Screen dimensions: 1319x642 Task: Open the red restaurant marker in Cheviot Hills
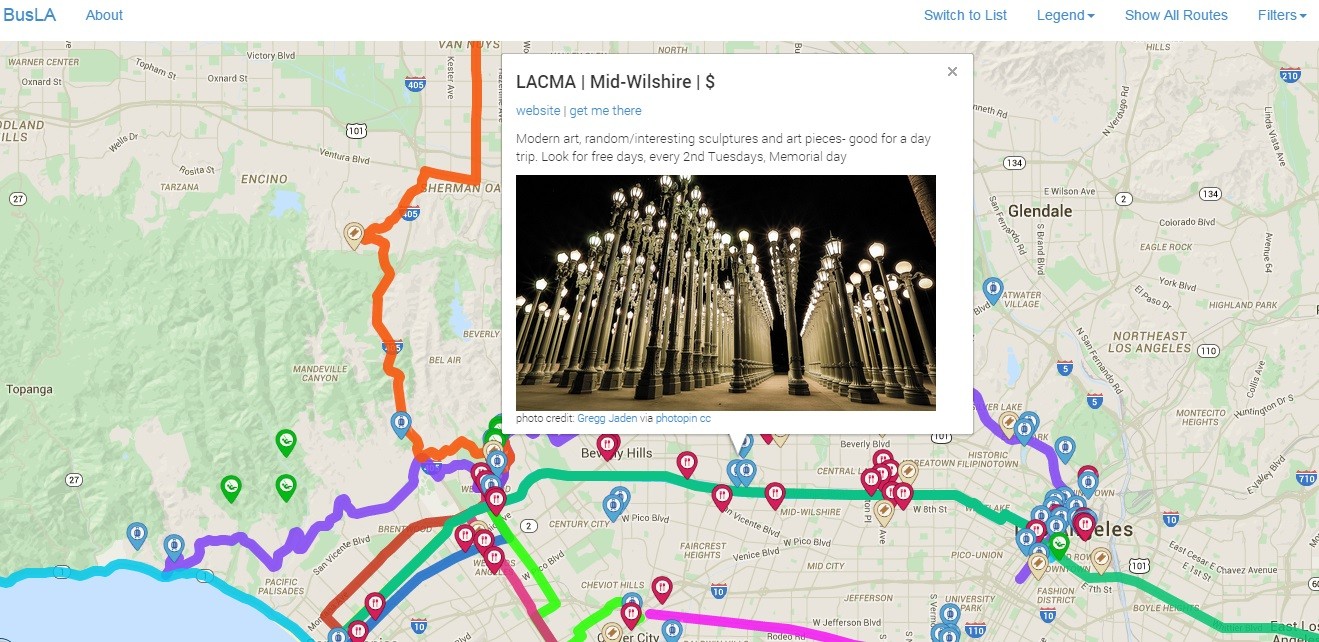pos(661,588)
